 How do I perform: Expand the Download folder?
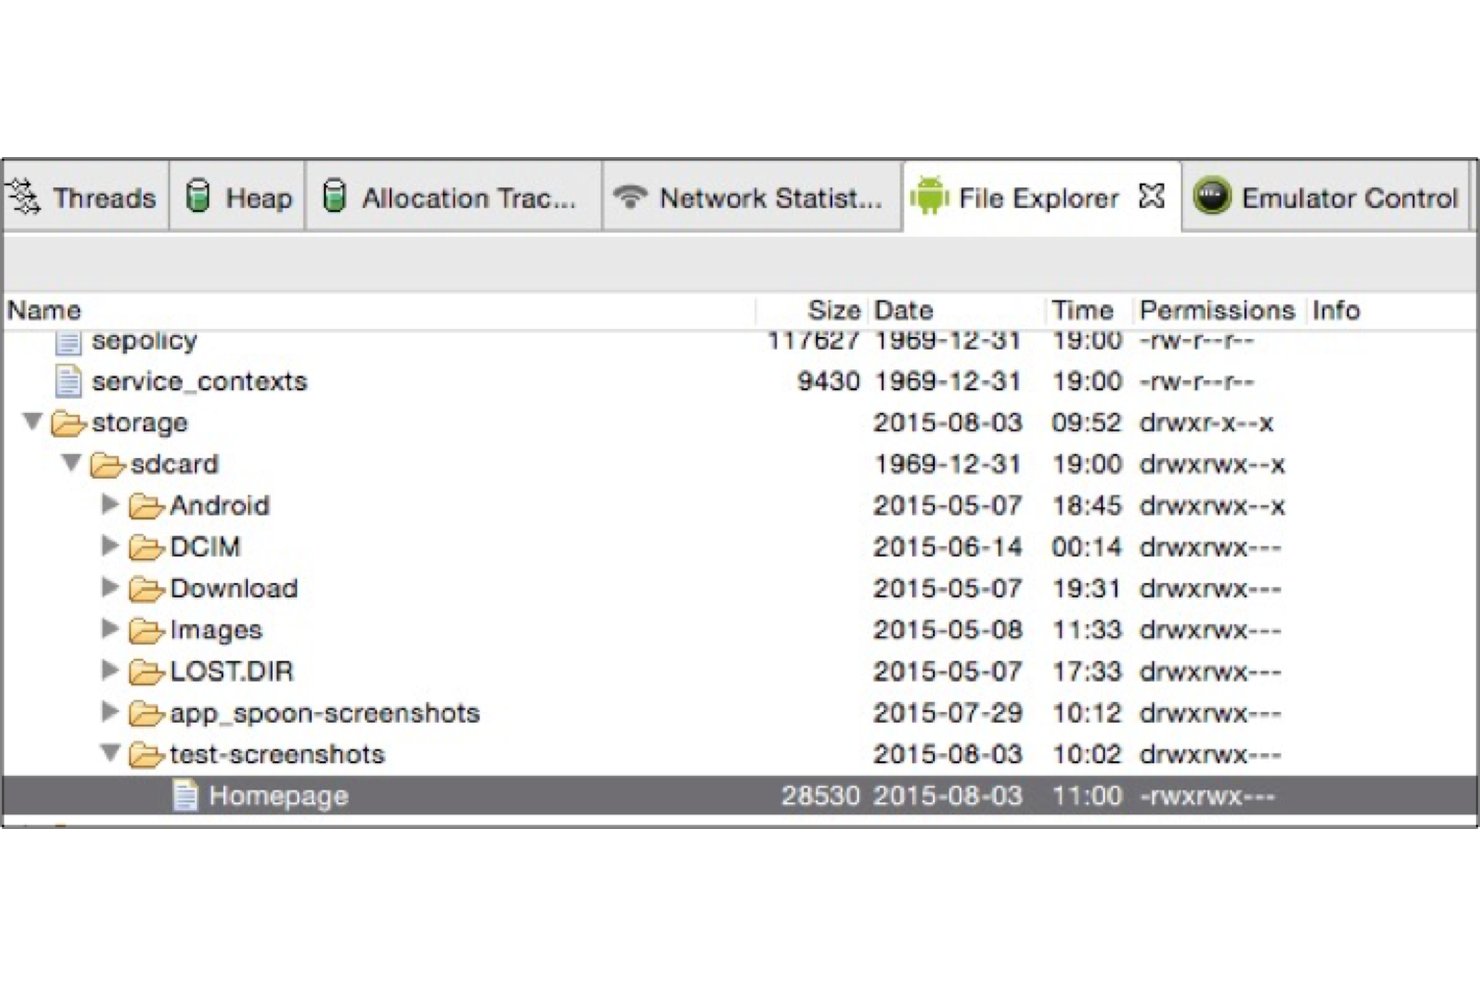pyautogui.click(x=111, y=588)
